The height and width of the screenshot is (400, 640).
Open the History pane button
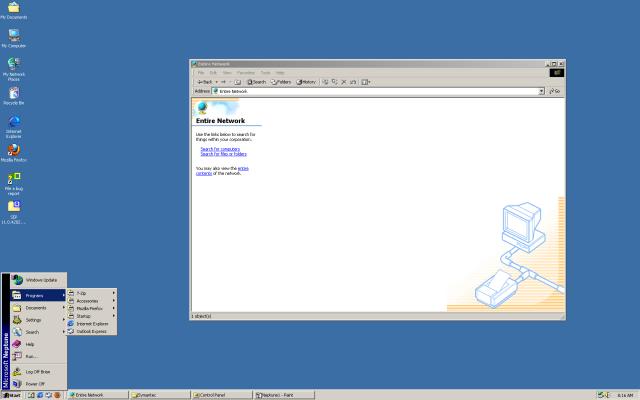pyautogui.click(x=306, y=82)
